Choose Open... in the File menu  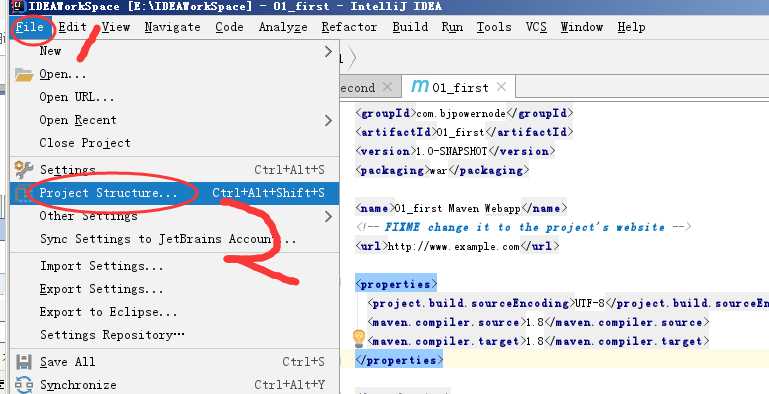coord(174,74)
